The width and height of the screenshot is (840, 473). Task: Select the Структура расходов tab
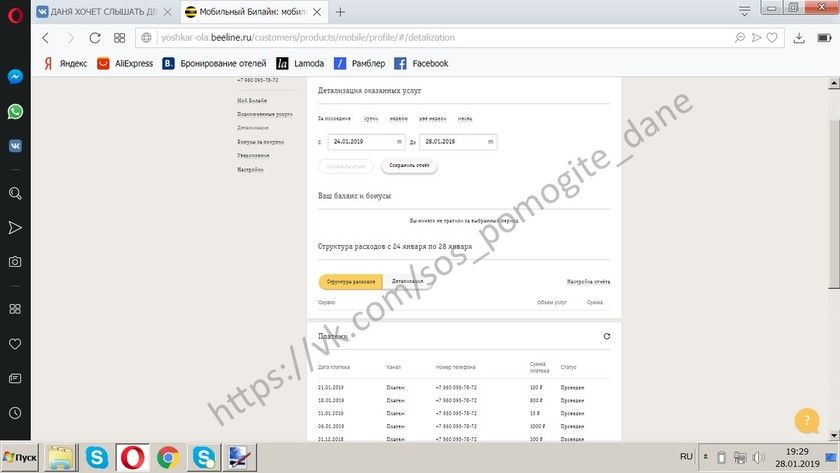coord(350,282)
